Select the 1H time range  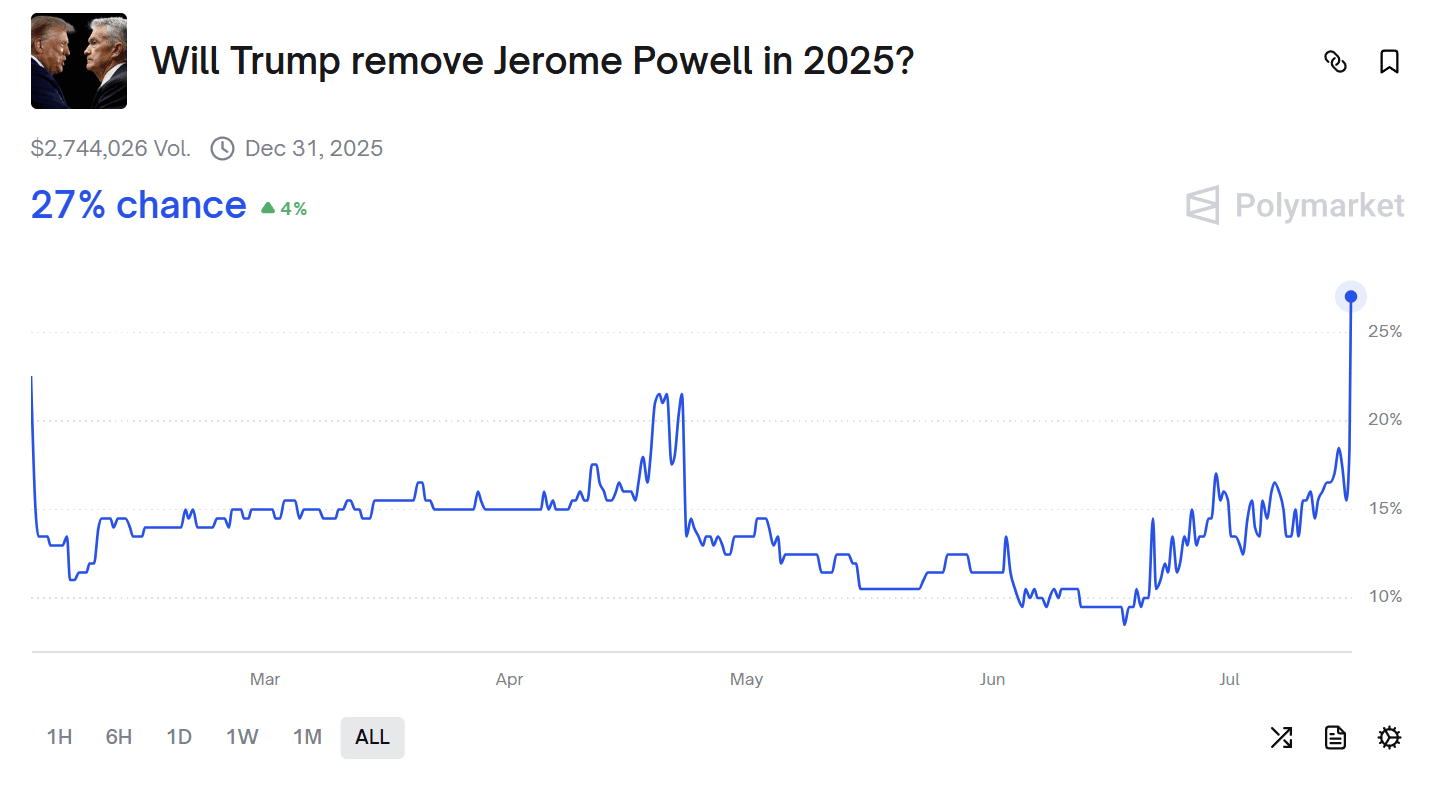click(x=59, y=738)
